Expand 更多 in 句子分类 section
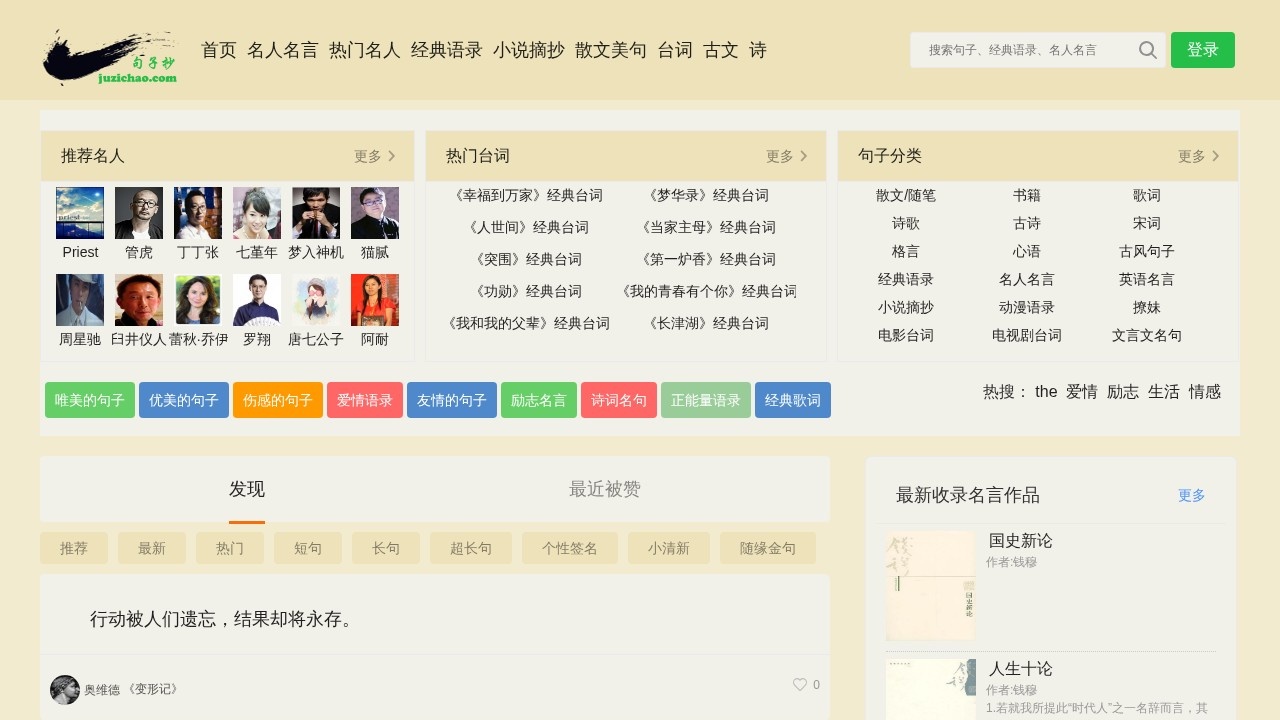1280x720 pixels. 1193,156
